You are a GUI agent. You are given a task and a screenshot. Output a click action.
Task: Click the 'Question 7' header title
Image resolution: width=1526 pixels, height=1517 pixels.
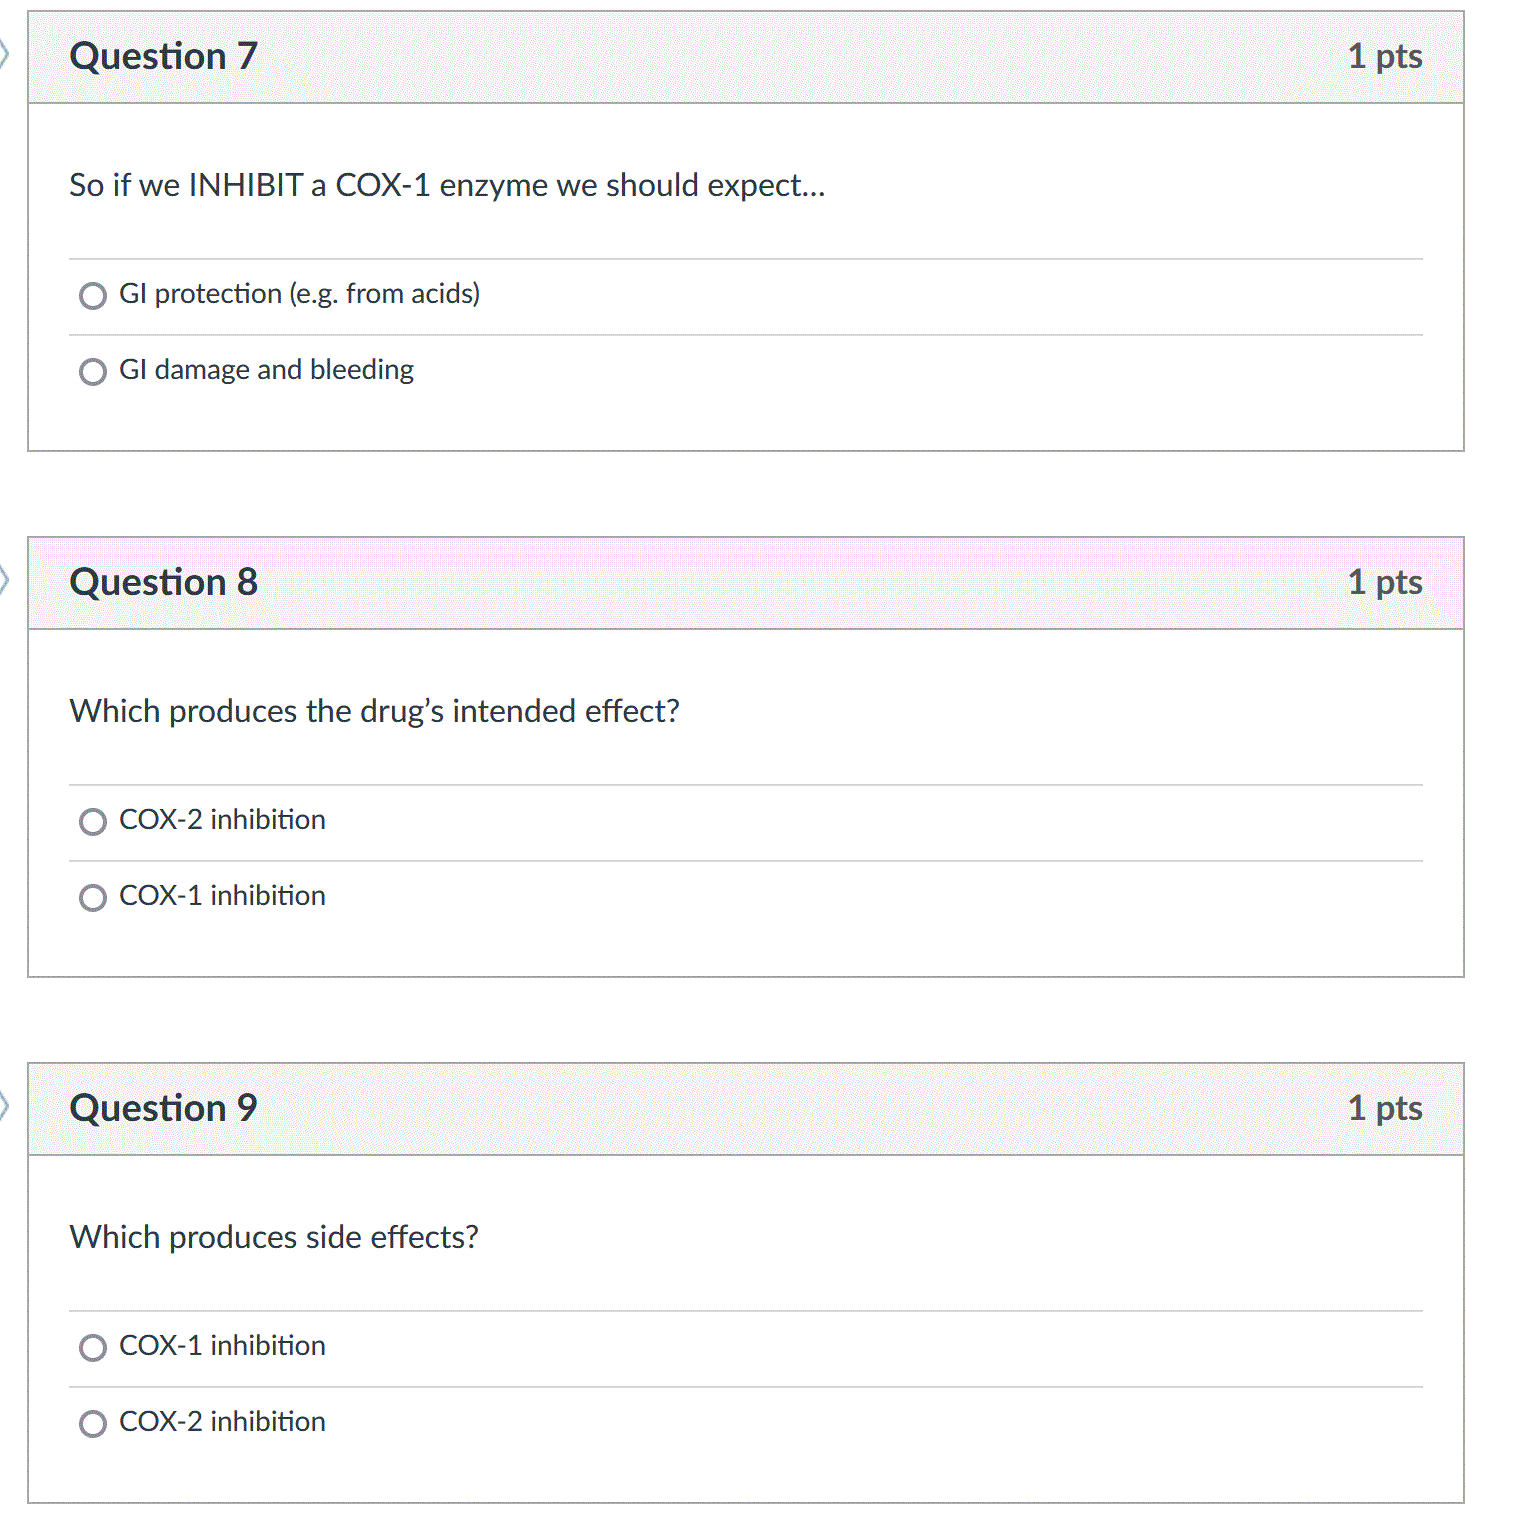(x=164, y=57)
